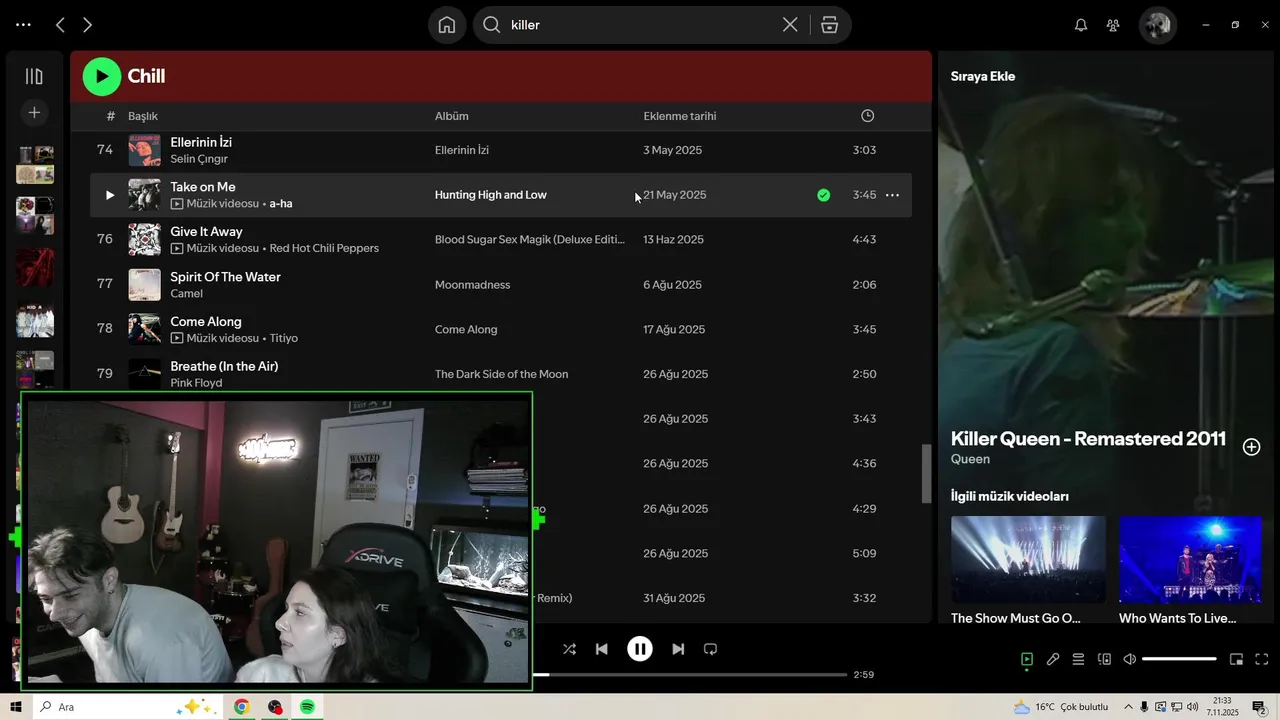Open Hunting High and Low album

click(491, 195)
